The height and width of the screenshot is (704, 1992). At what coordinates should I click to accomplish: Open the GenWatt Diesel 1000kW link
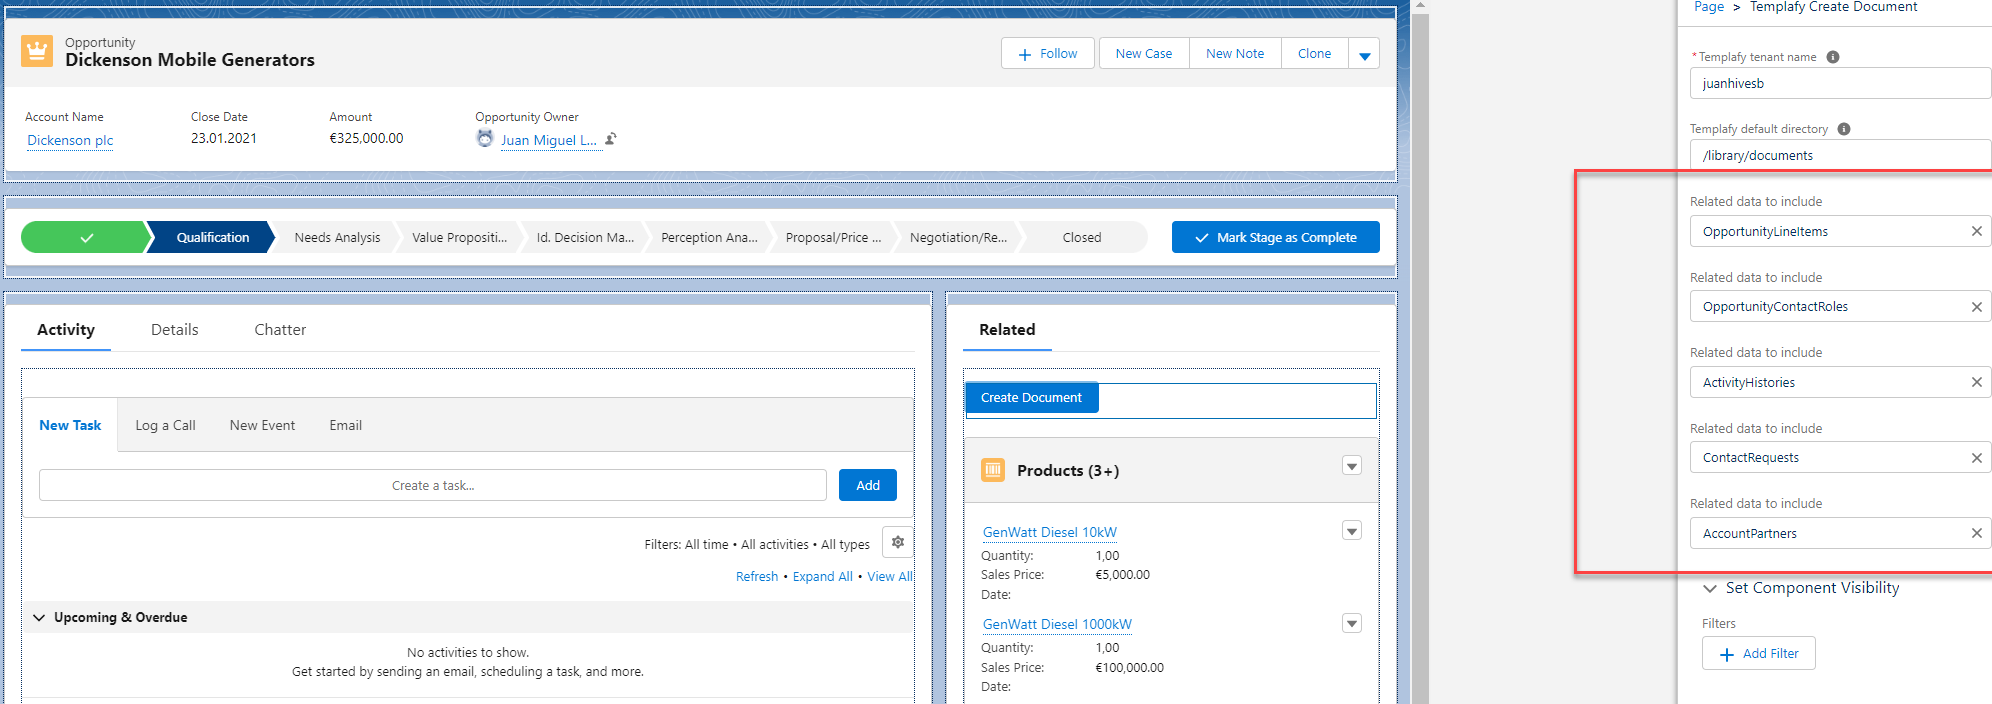tap(1057, 624)
